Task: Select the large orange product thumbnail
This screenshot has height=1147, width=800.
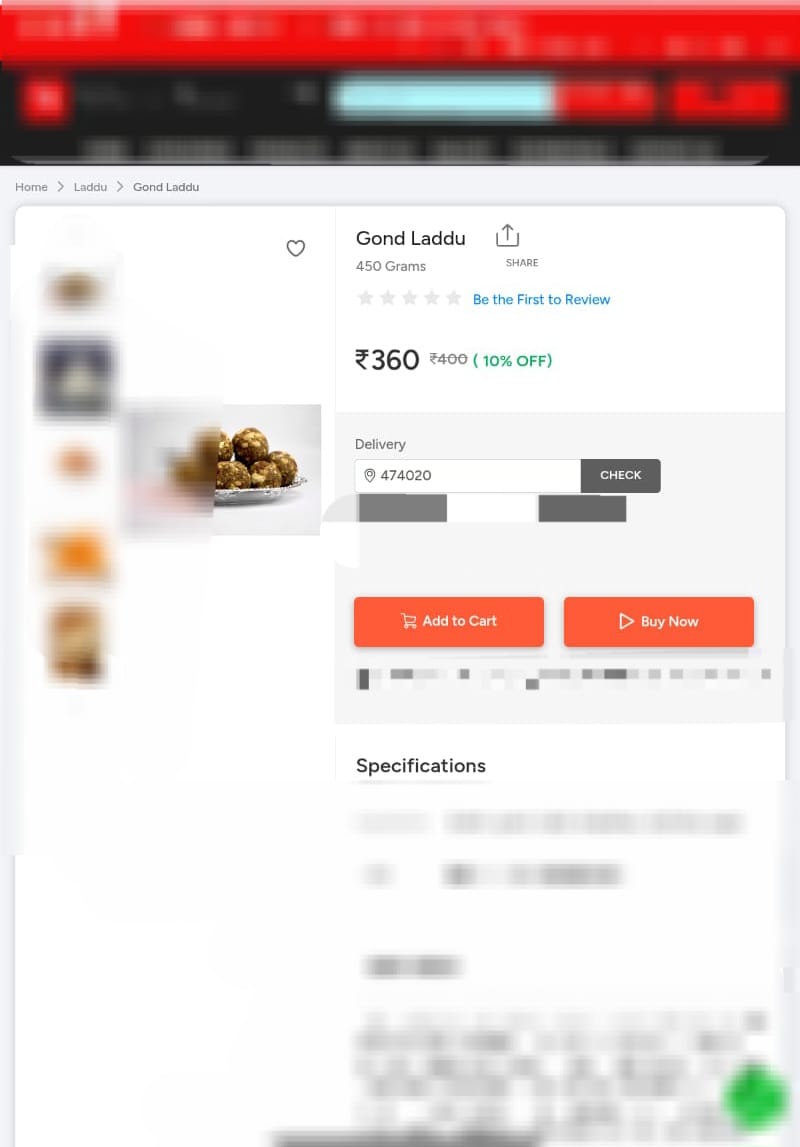Action: (76, 555)
